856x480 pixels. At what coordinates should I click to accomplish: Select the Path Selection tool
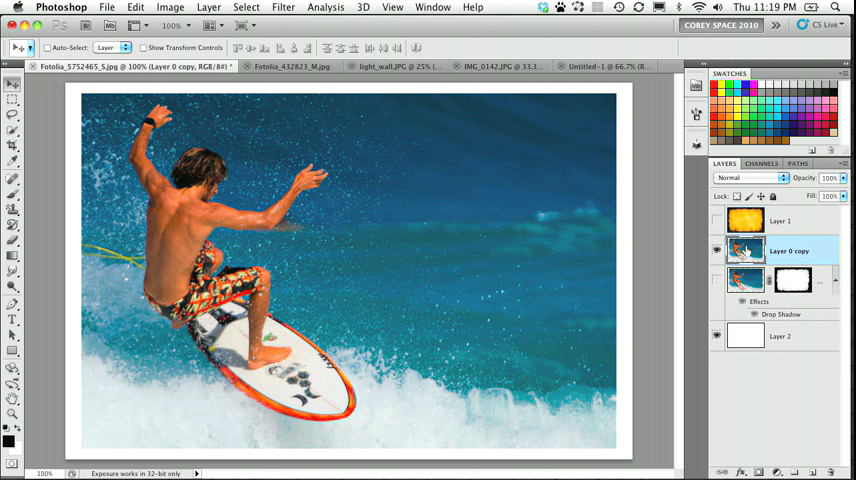click(x=12, y=335)
